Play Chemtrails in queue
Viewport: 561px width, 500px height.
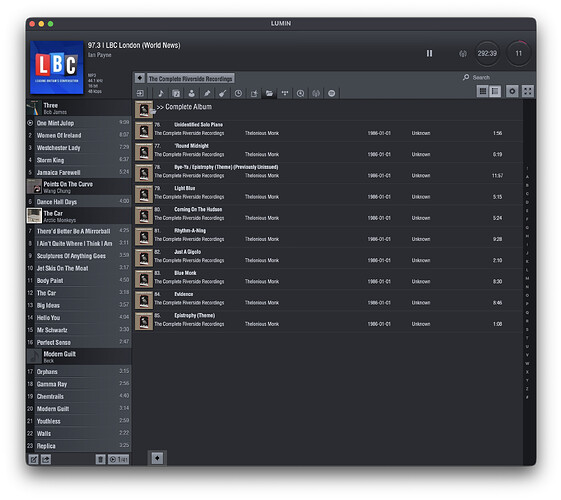[x=79, y=396]
